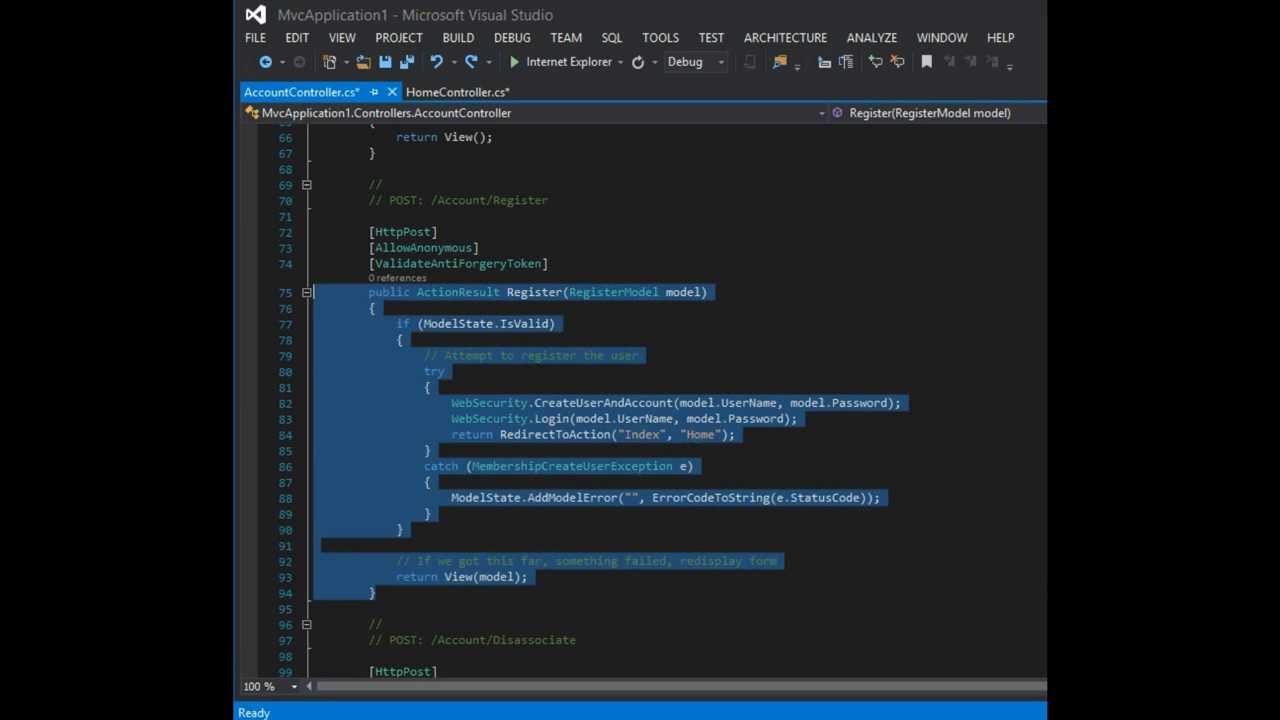Start debugging with green play icon
Screen dimensions: 1280x720
coord(514,62)
